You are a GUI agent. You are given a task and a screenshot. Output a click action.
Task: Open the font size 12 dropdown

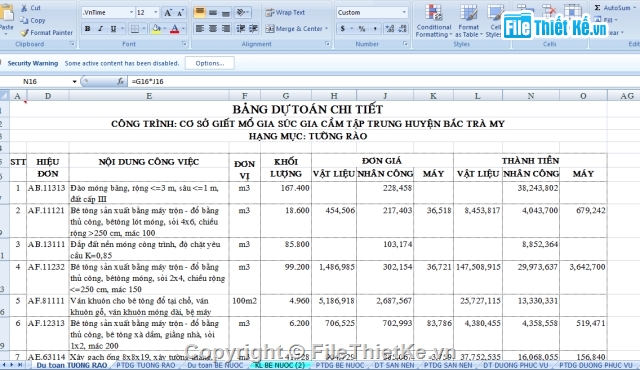[x=156, y=13]
